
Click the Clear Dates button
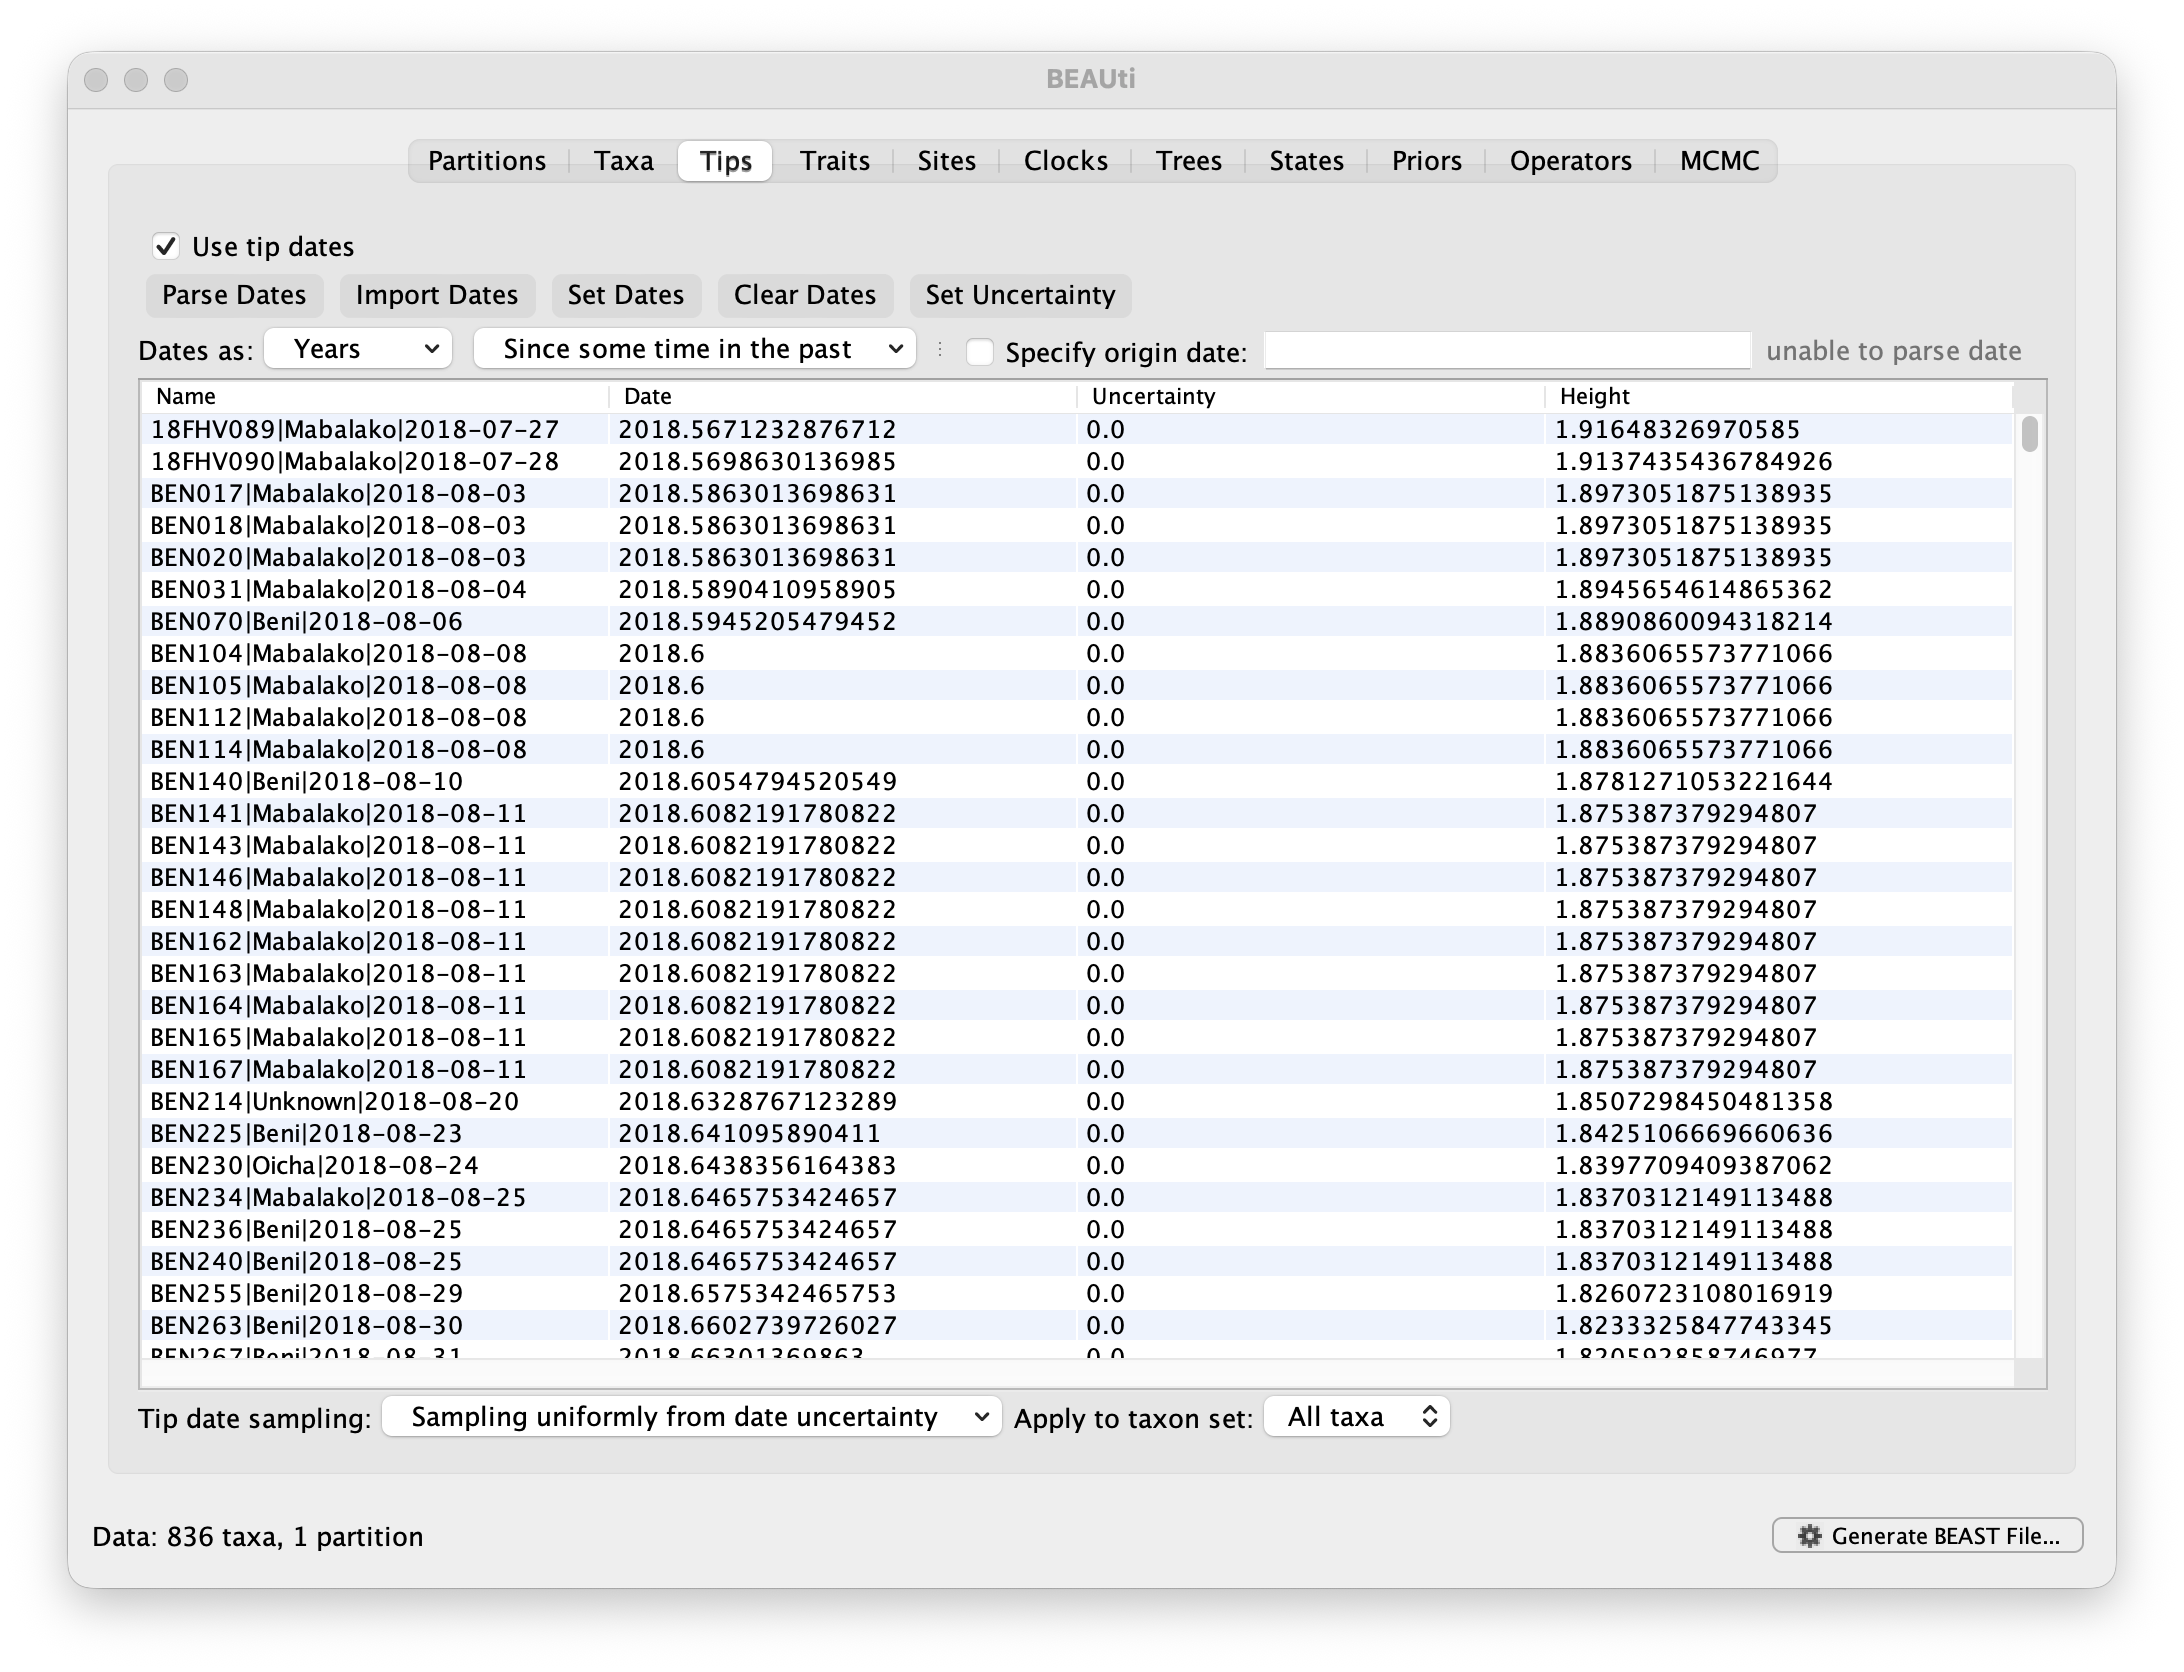805,295
